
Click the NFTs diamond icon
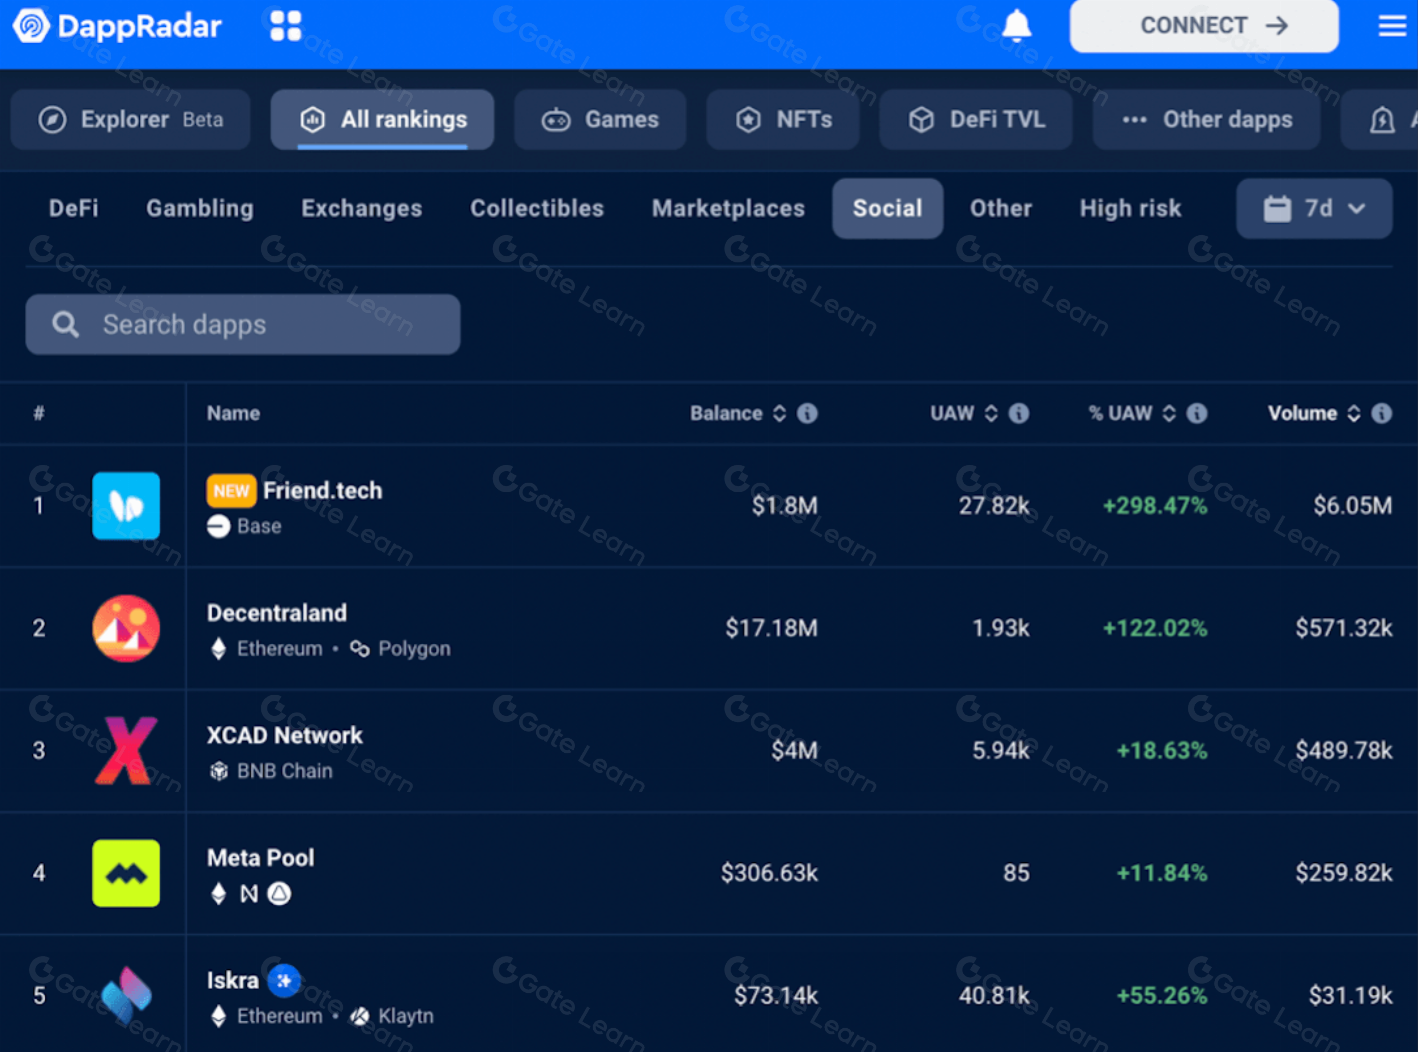tap(747, 119)
